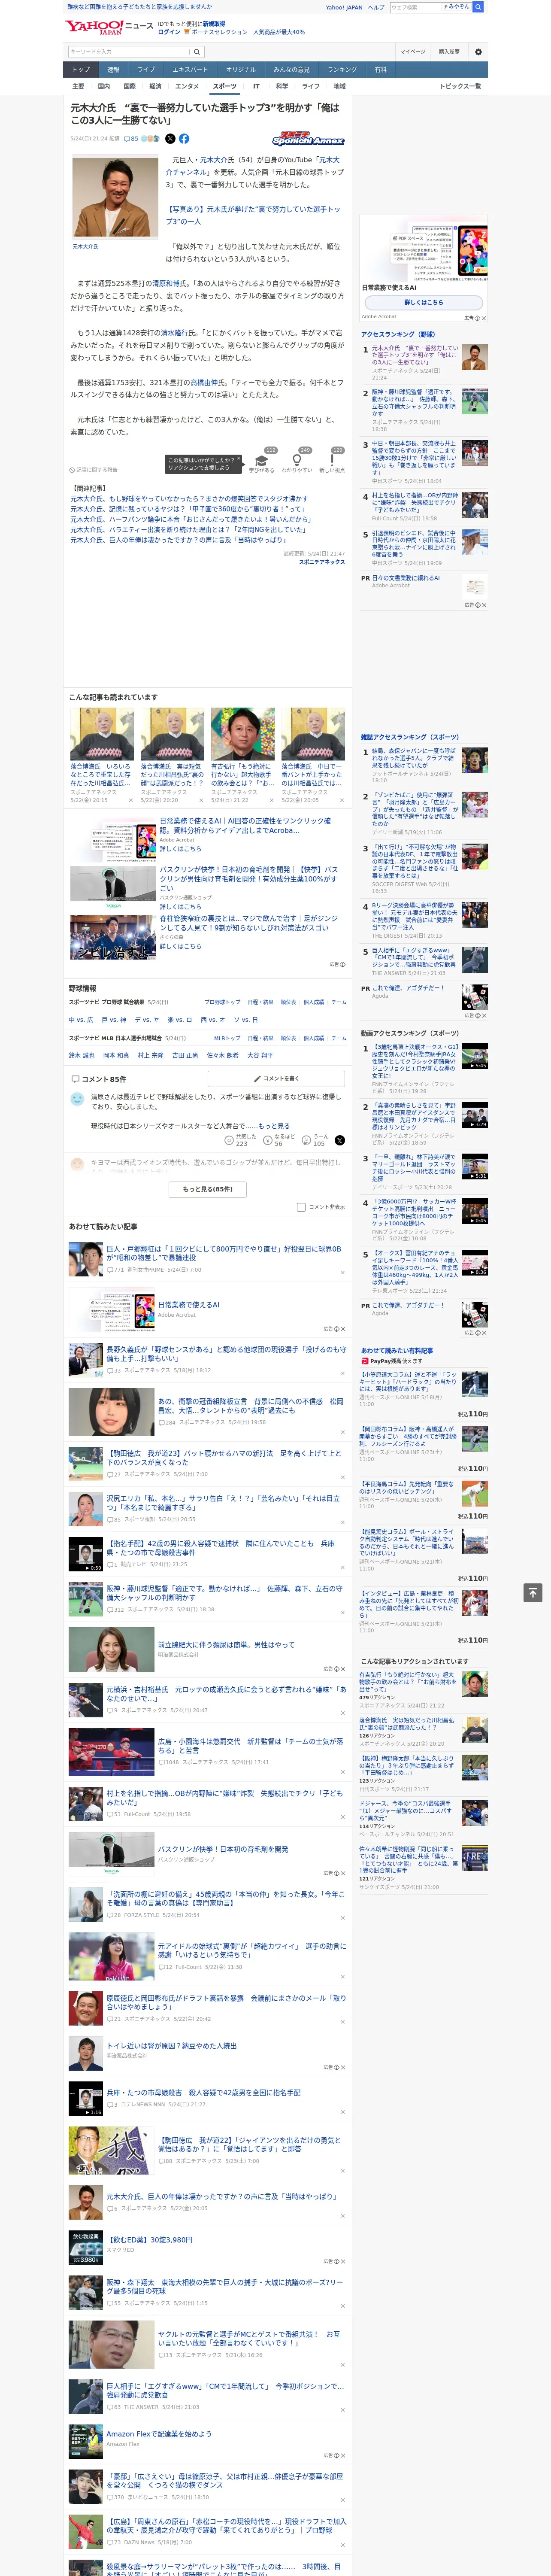The image size is (551, 2576).
Task: Open トピックス一覧 link
Action: point(460,86)
